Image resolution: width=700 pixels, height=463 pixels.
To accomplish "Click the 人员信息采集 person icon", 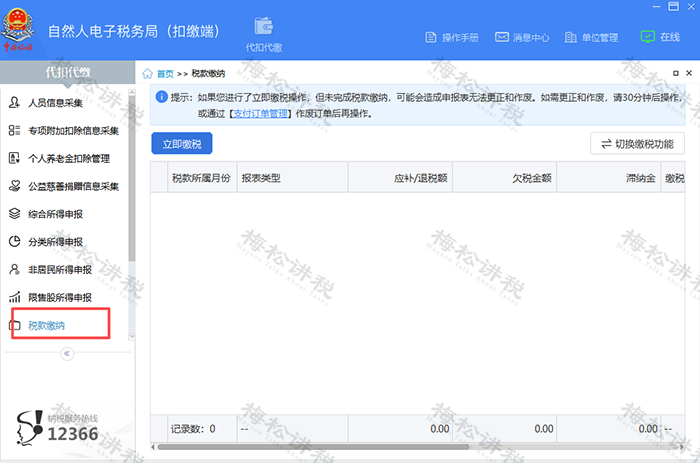I will point(14,103).
